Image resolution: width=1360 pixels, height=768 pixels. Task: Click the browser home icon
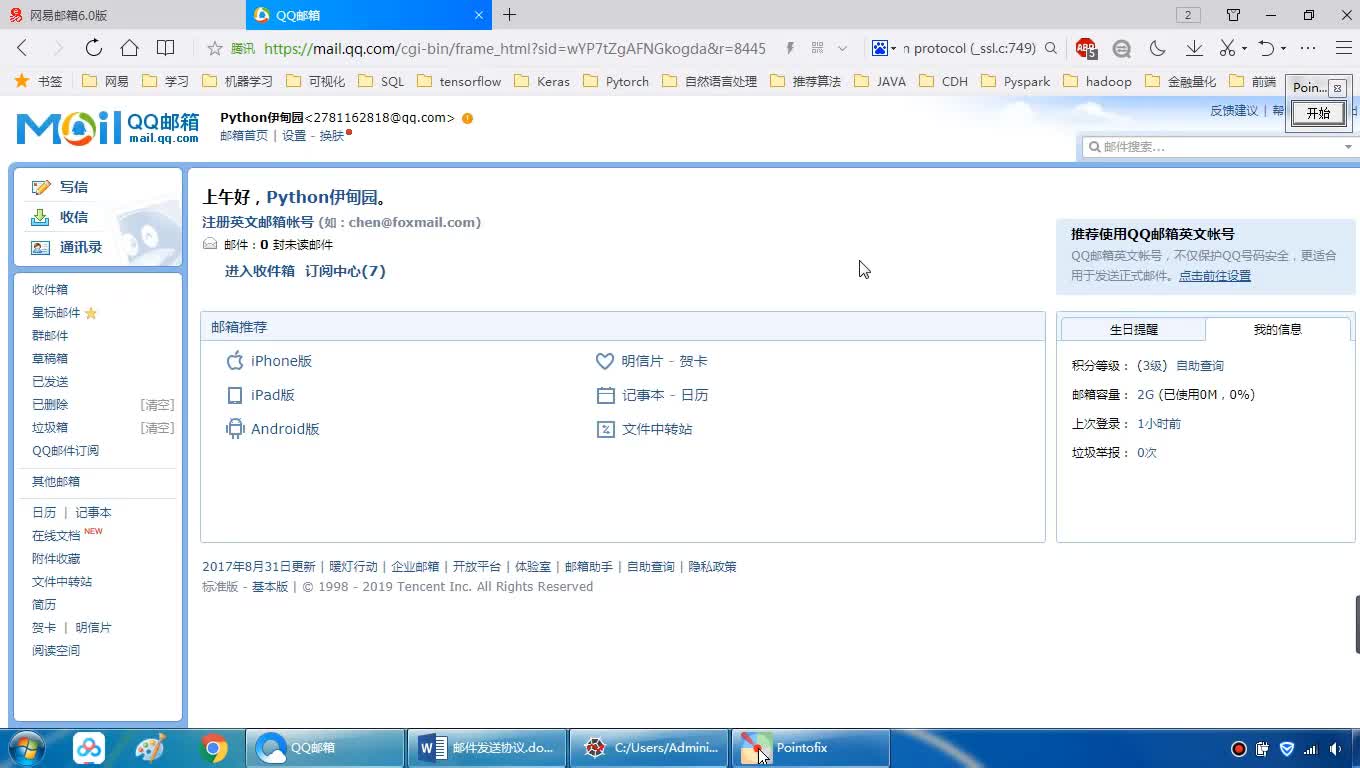click(129, 48)
